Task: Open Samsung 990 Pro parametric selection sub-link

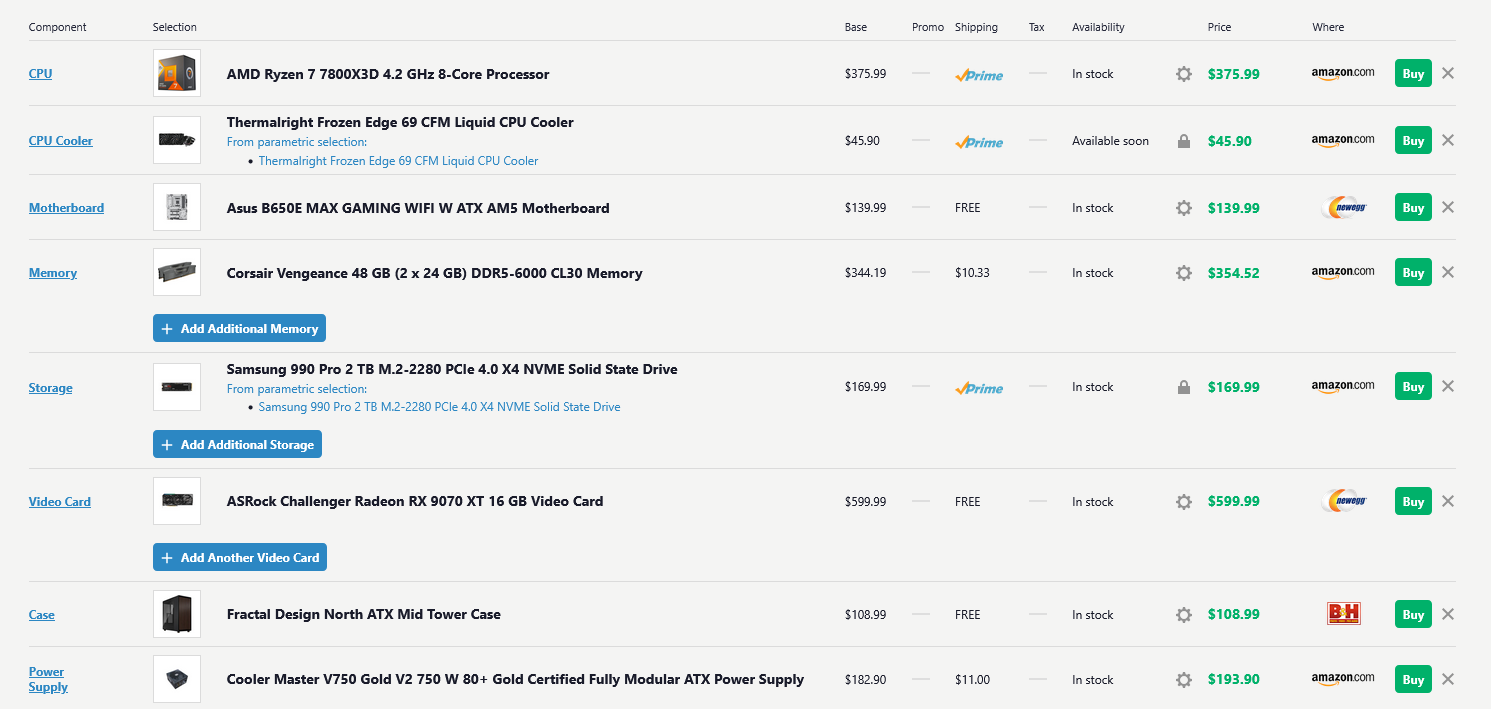Action: [439, 407]
